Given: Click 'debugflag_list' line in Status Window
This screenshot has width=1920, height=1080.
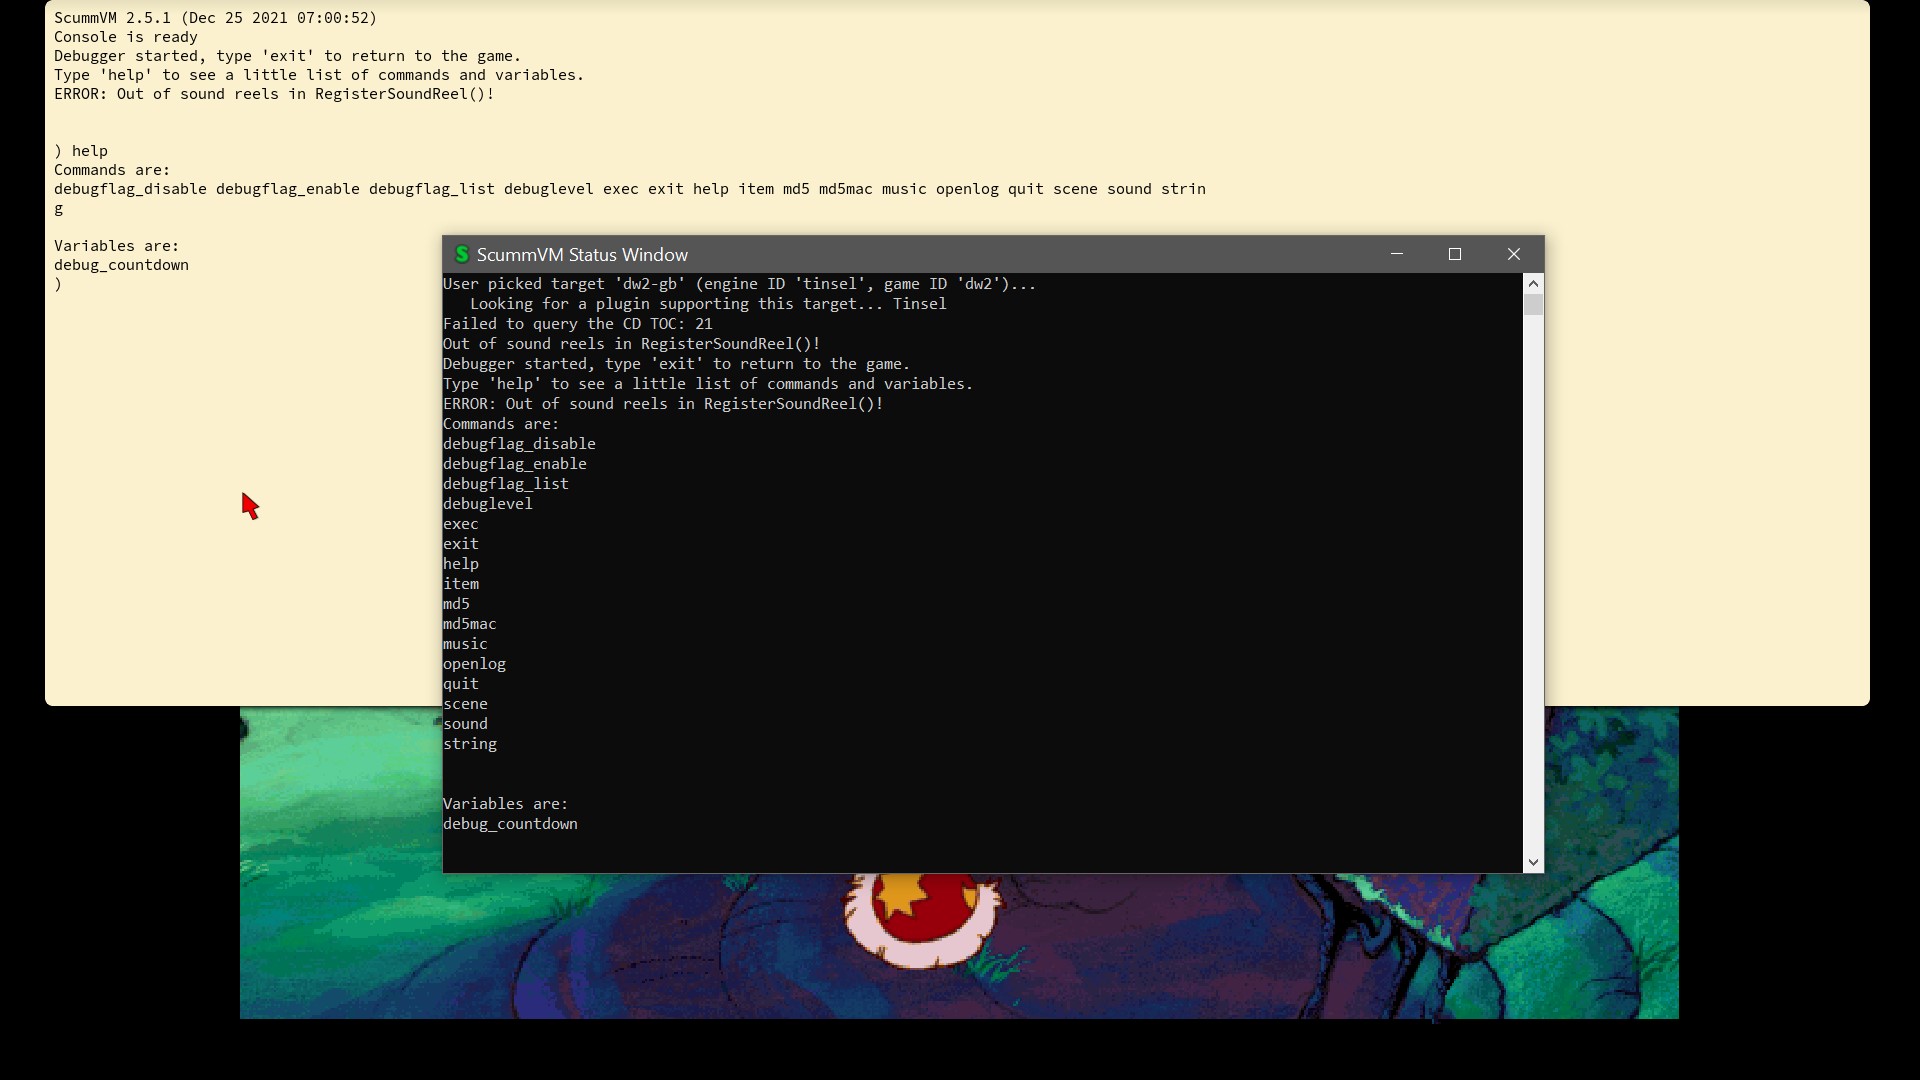Looking at the screenshot, I should [x=506, y=484].
